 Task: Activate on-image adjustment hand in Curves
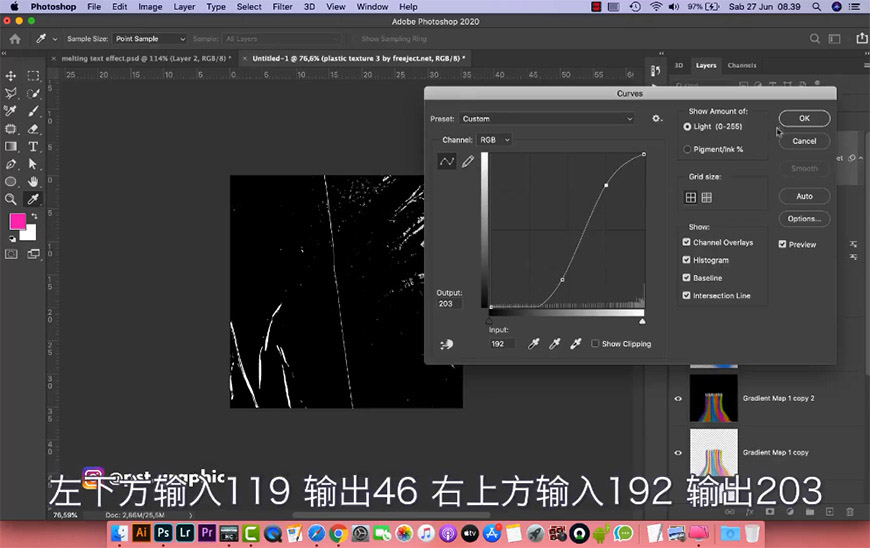coord(446,344)
